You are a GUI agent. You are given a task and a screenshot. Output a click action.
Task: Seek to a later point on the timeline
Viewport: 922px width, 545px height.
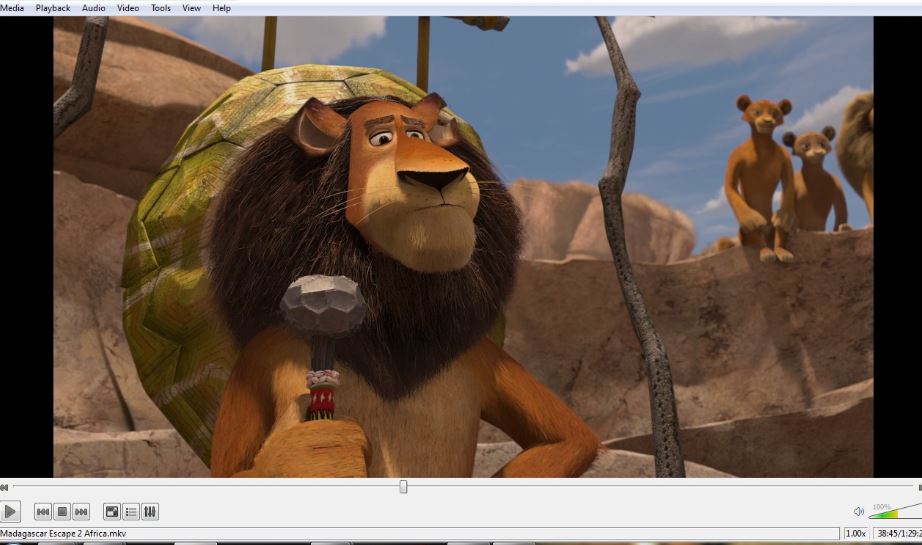point(659,487)
